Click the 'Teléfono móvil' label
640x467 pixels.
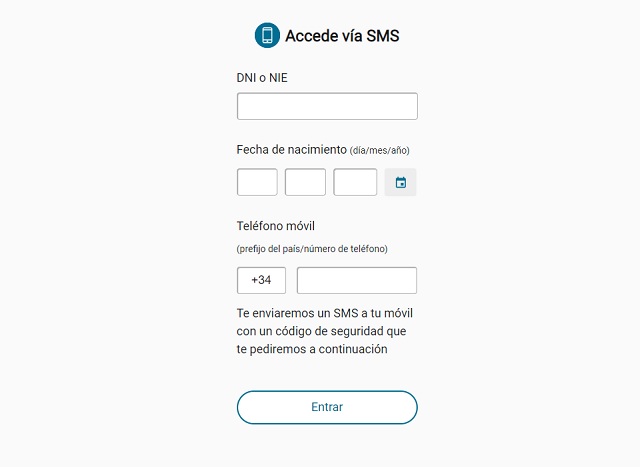tap(276, 226)
